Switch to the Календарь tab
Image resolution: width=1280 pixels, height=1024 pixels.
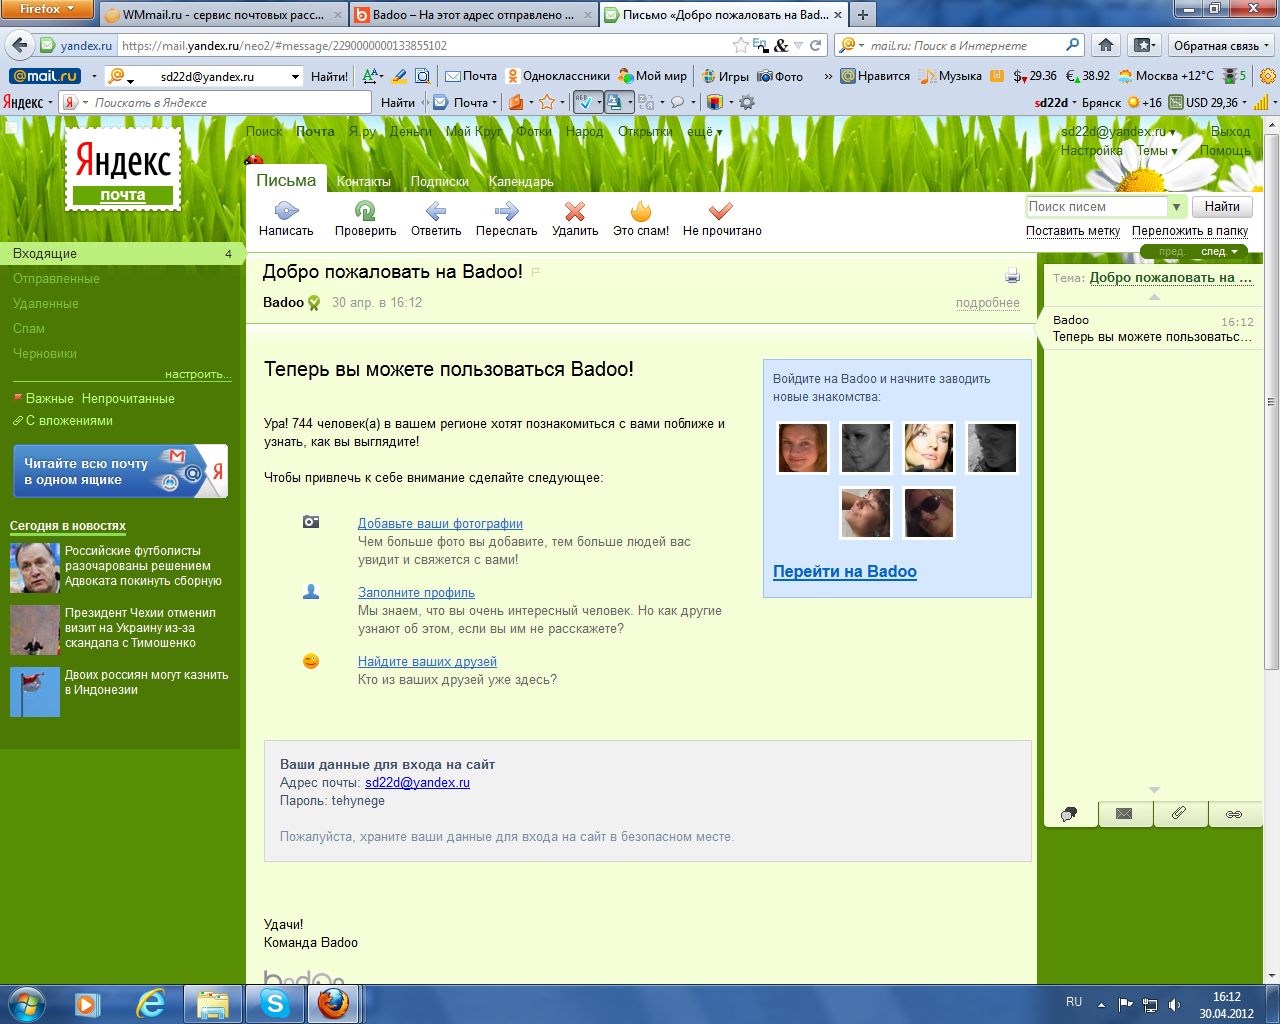(x=521, y=182)
